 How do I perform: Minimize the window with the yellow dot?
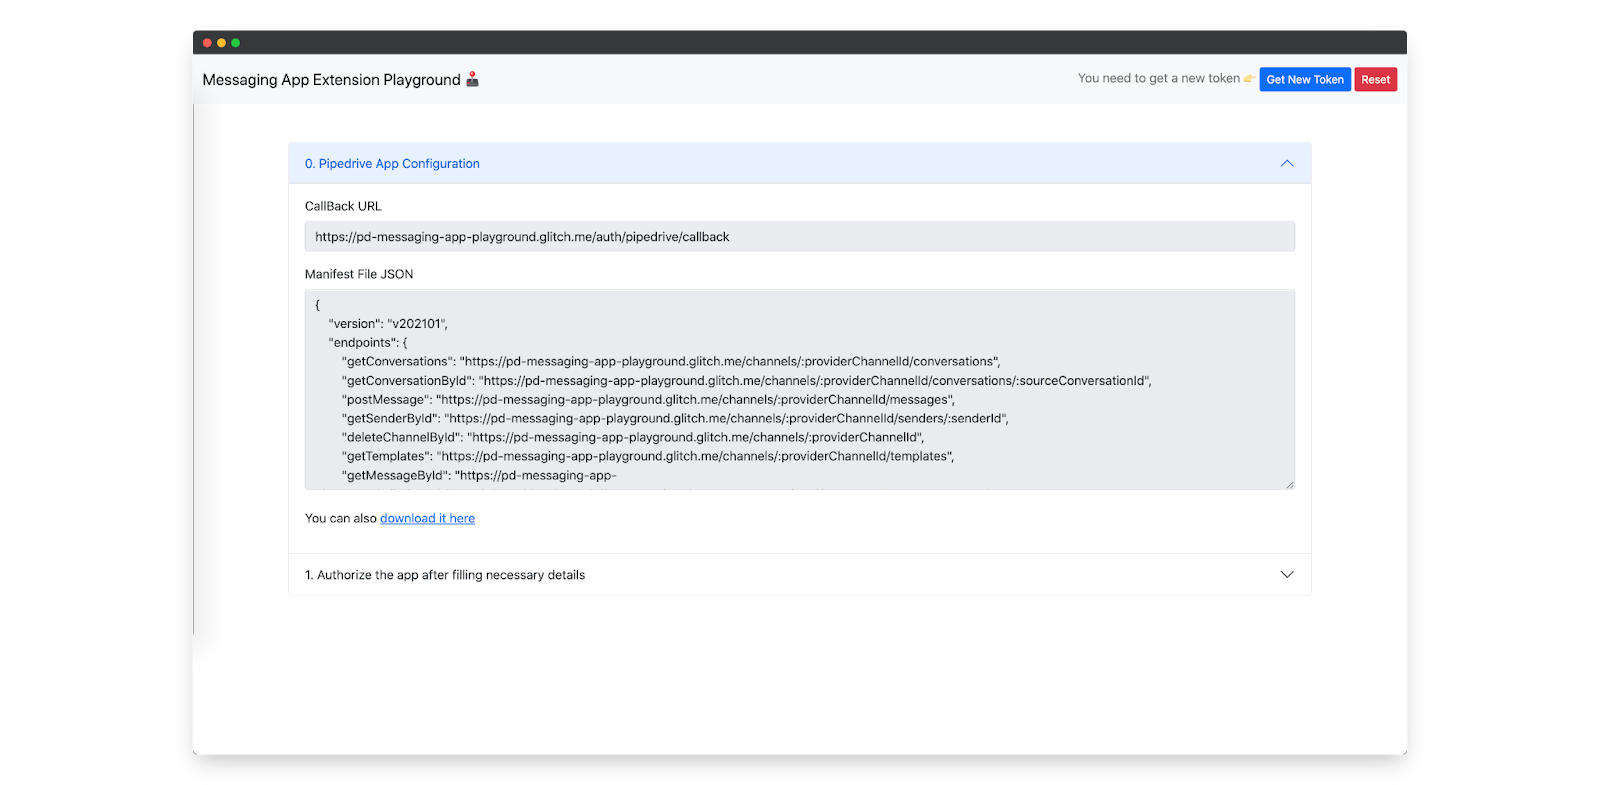click(221, 43)
